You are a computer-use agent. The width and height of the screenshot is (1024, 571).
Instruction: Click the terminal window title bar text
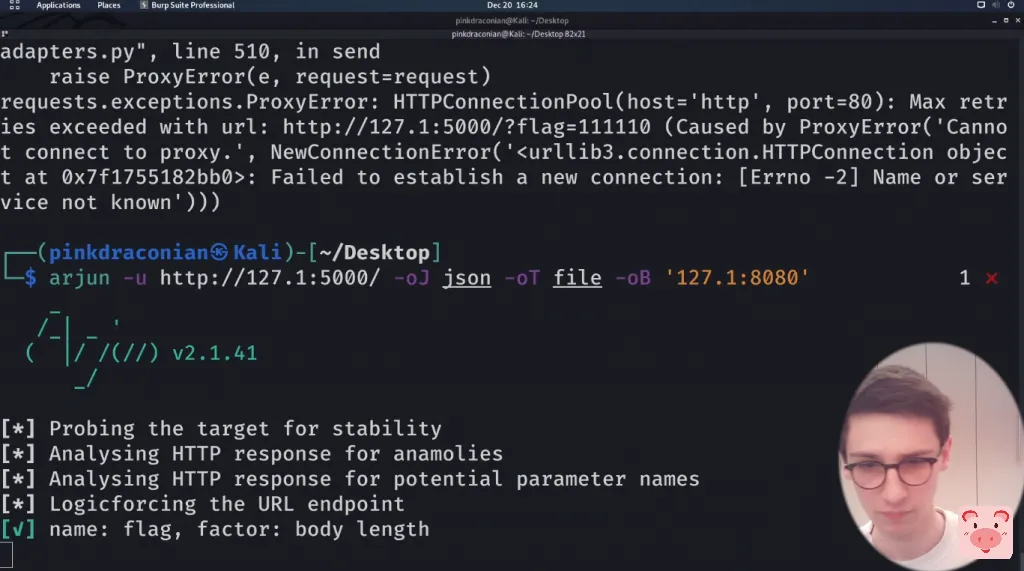click(512, 18)
